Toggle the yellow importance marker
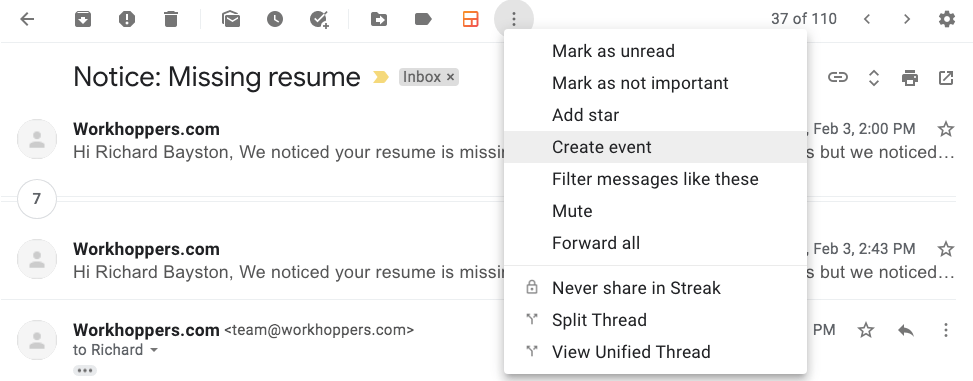 (x=380, y=77)
